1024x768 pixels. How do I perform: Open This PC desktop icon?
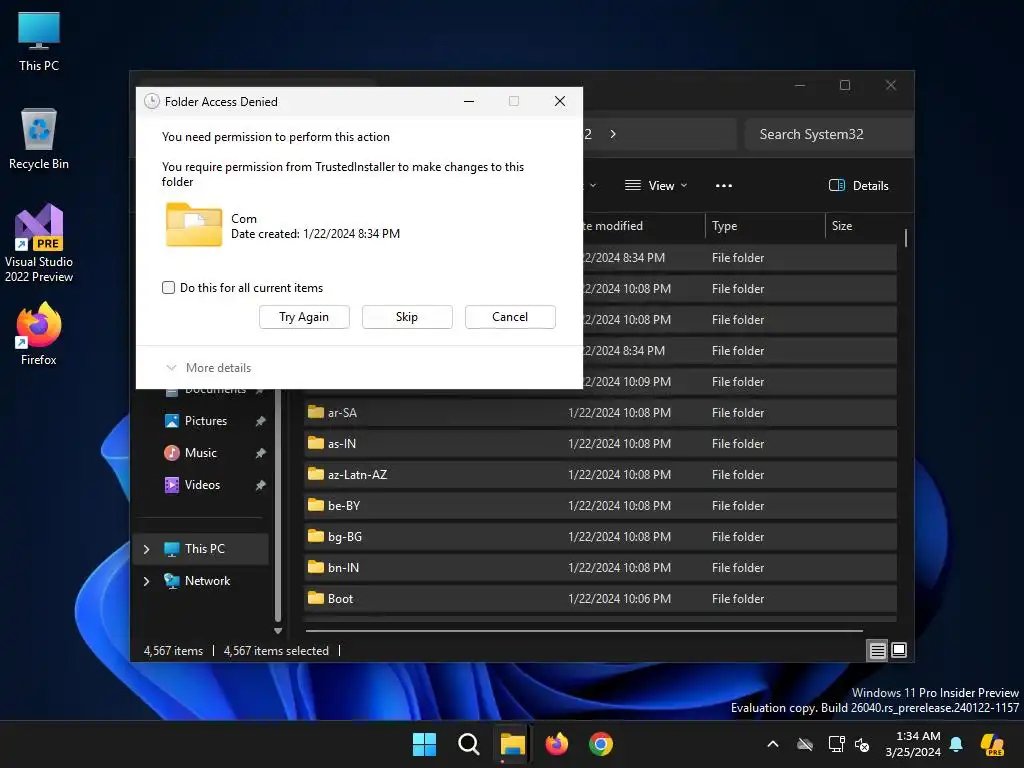(x=39, y=41)
